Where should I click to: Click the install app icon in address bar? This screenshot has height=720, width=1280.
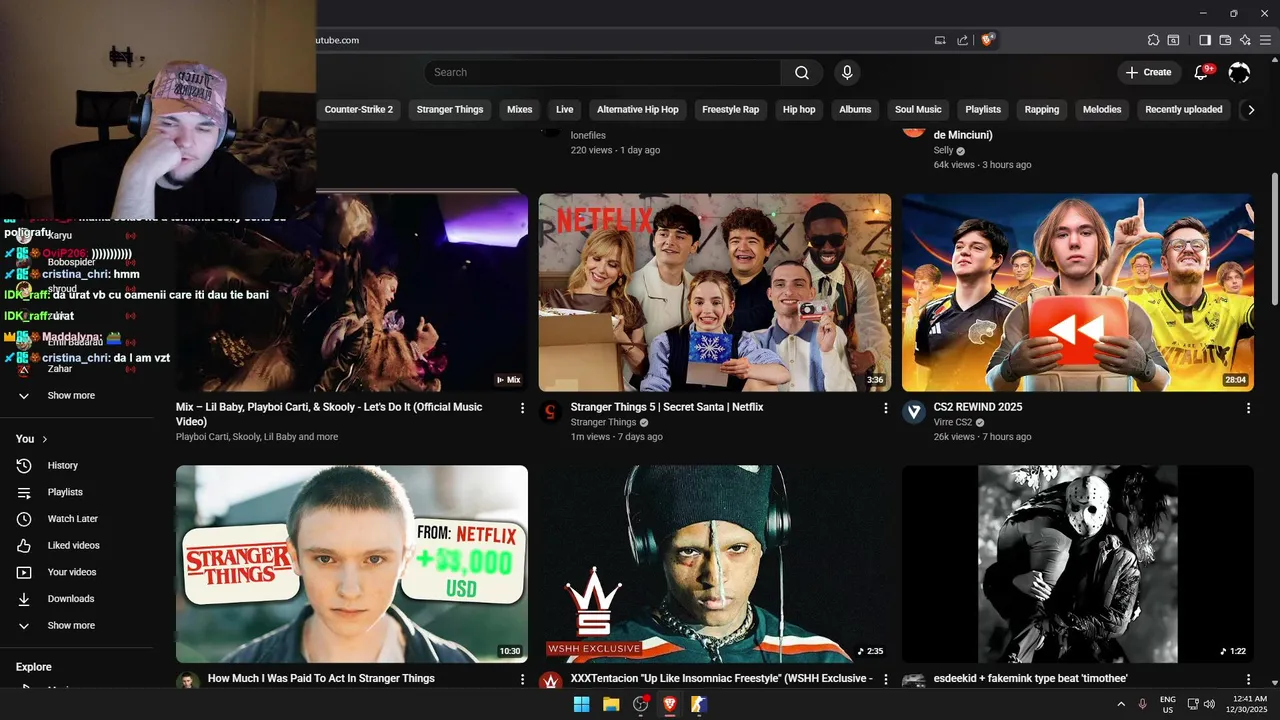(940, 40)
